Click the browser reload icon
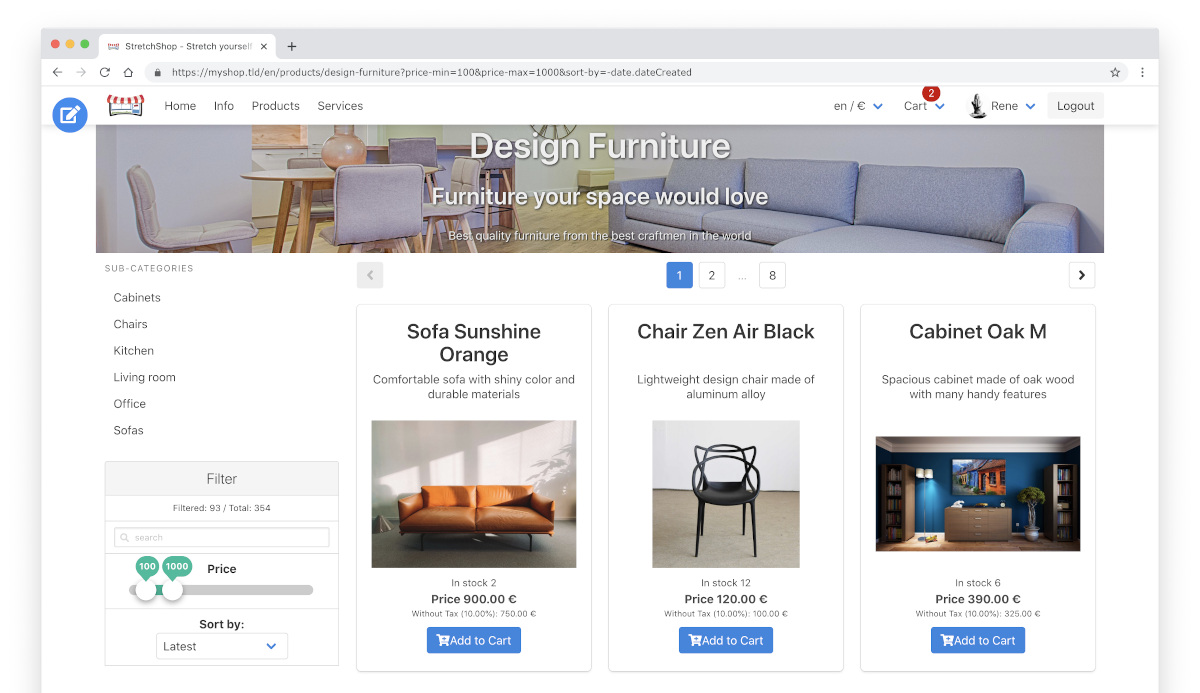Screen dimensions: 1200x693 pyautogui.click(x=105, y=72)
